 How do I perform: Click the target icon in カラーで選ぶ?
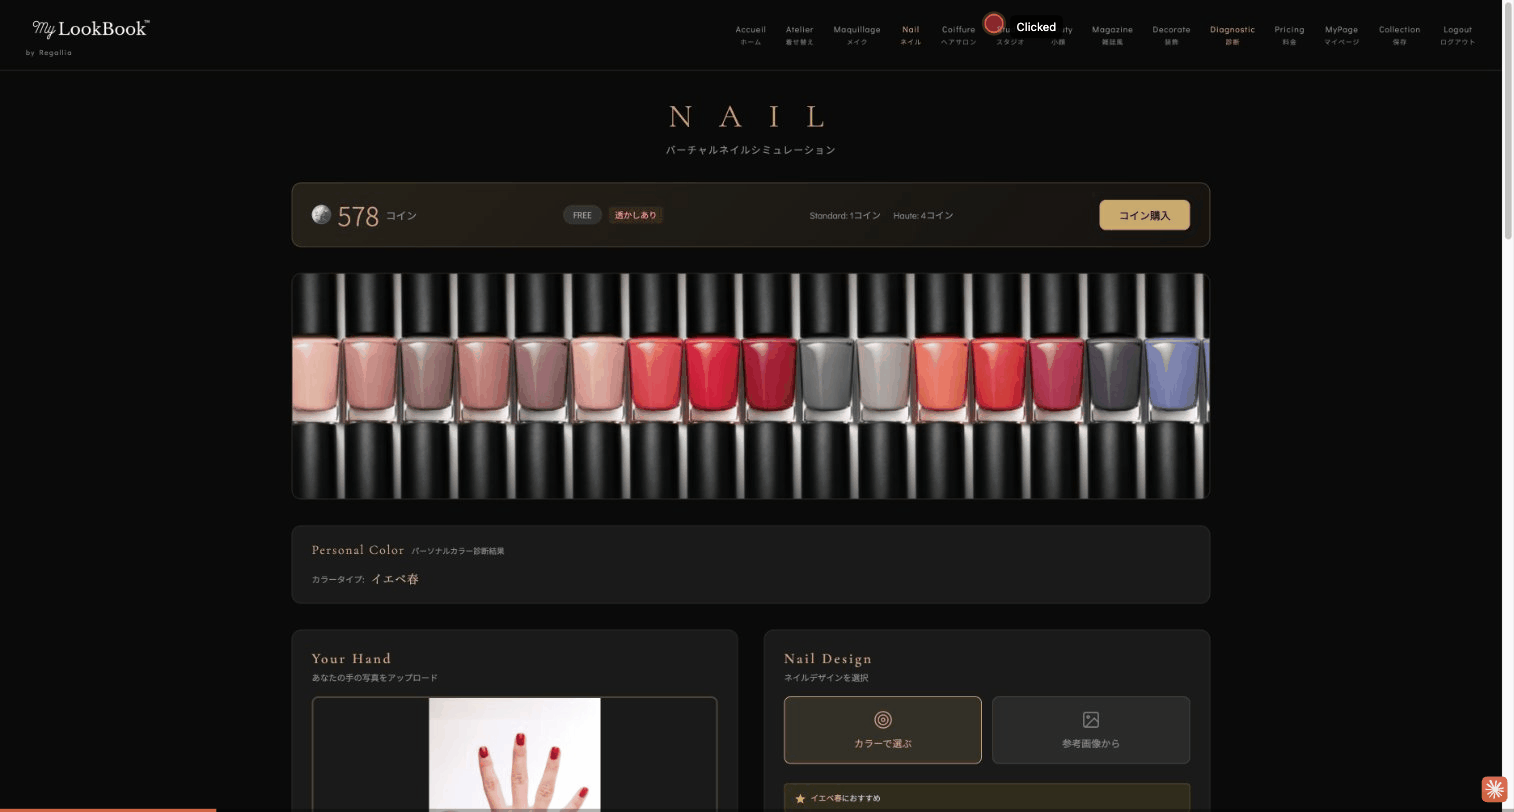pos(883,720)
